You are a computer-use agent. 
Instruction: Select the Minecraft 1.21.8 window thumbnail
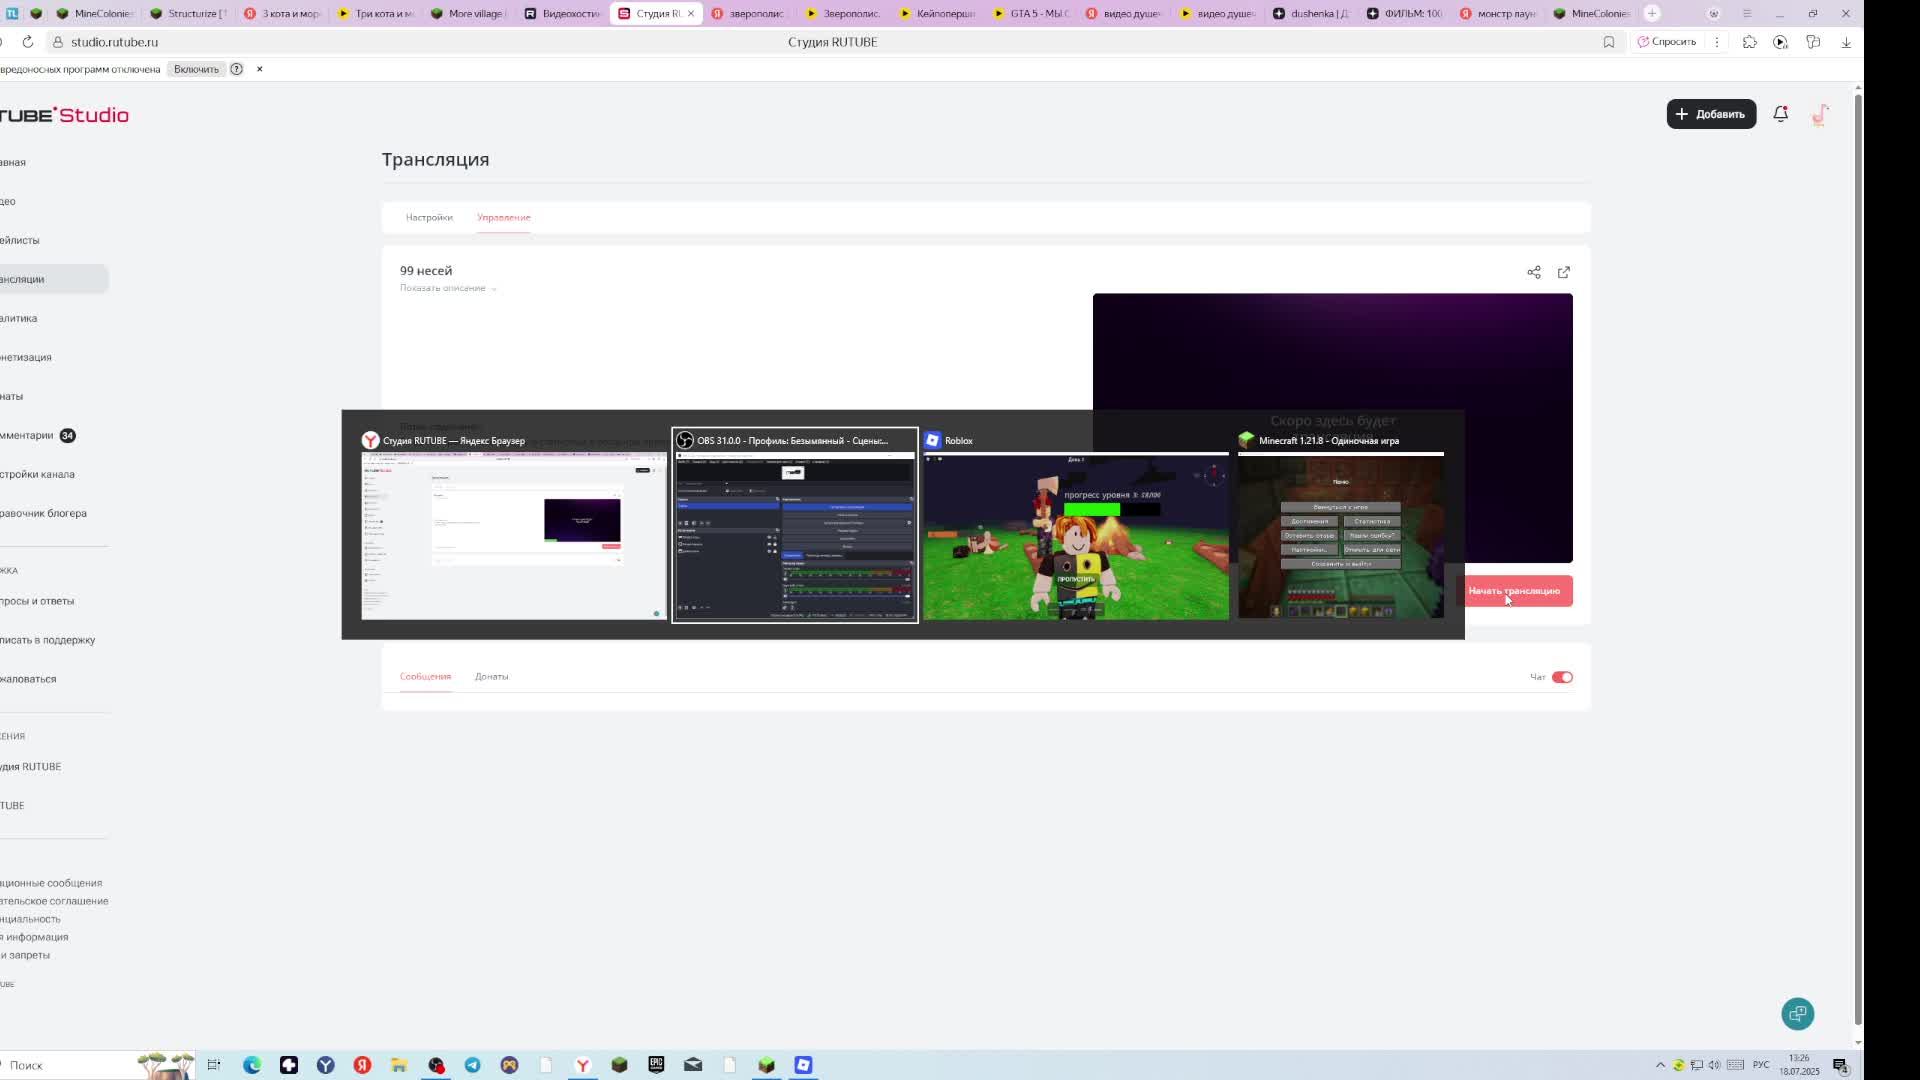point(1340,537)
